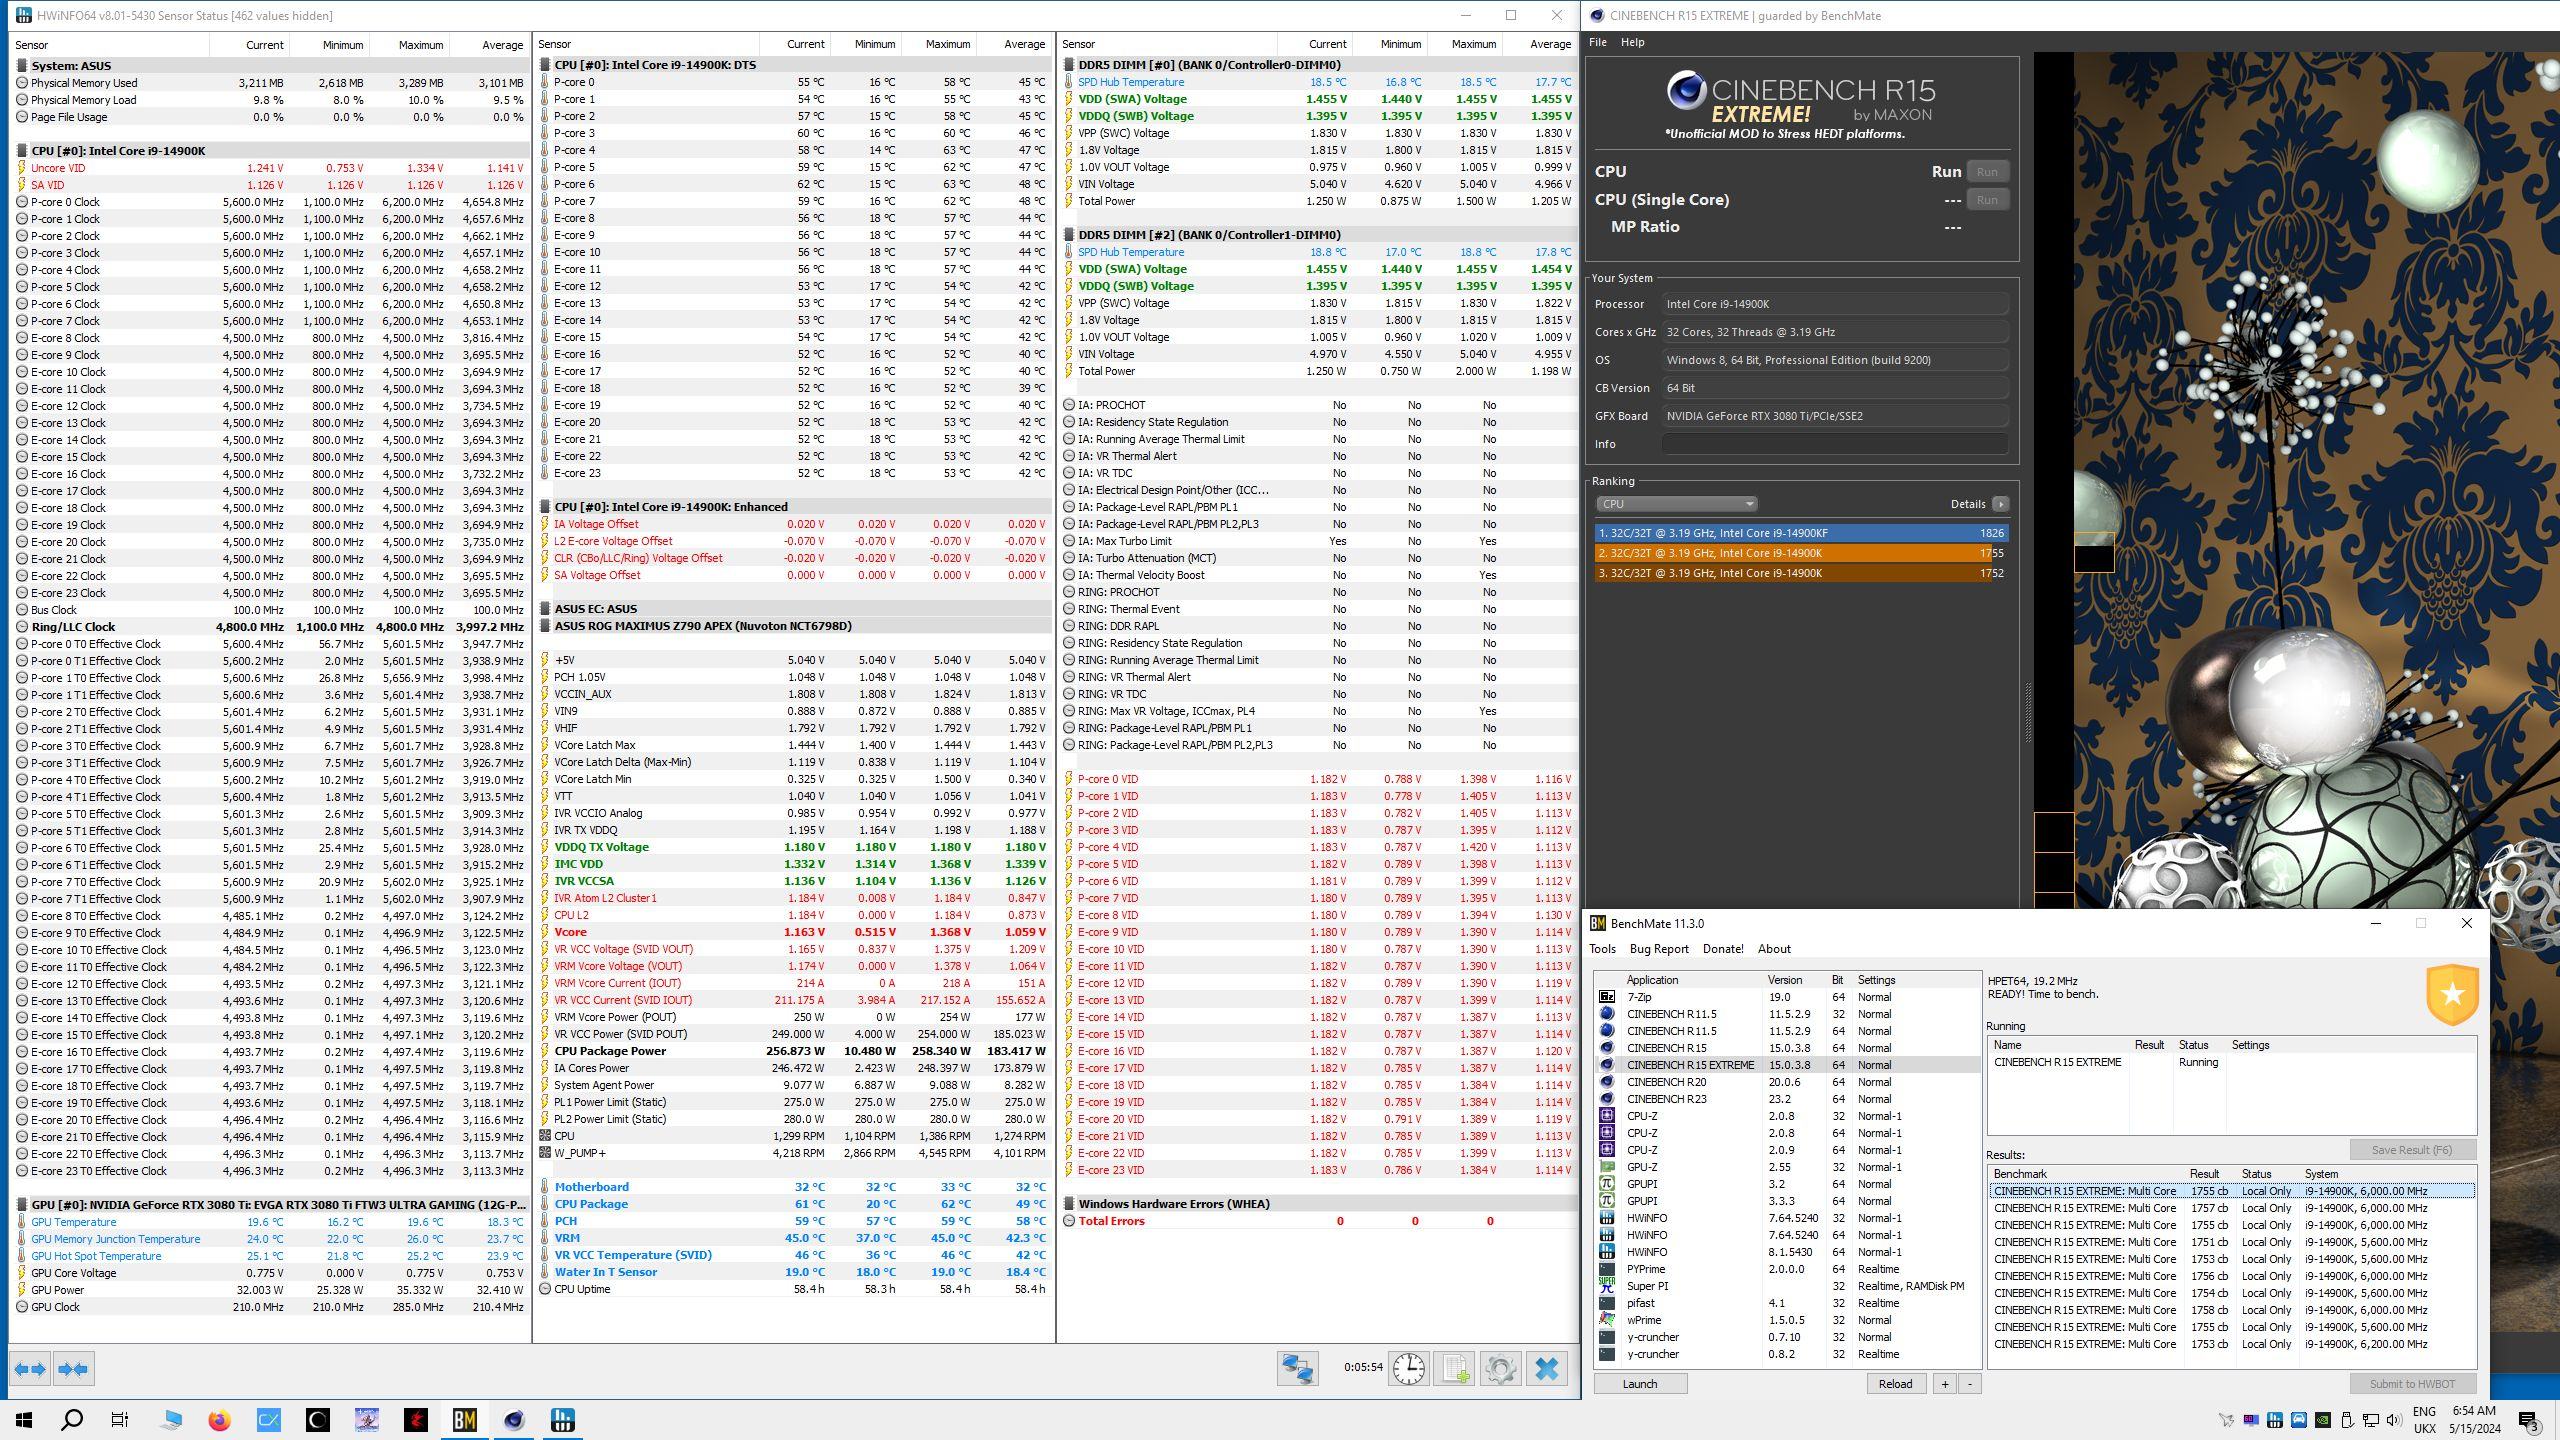Screen dimensions: 2560x1440
Task: Open HWiNFO remote network monitoring
Action: click(x=1297, y=1369)
